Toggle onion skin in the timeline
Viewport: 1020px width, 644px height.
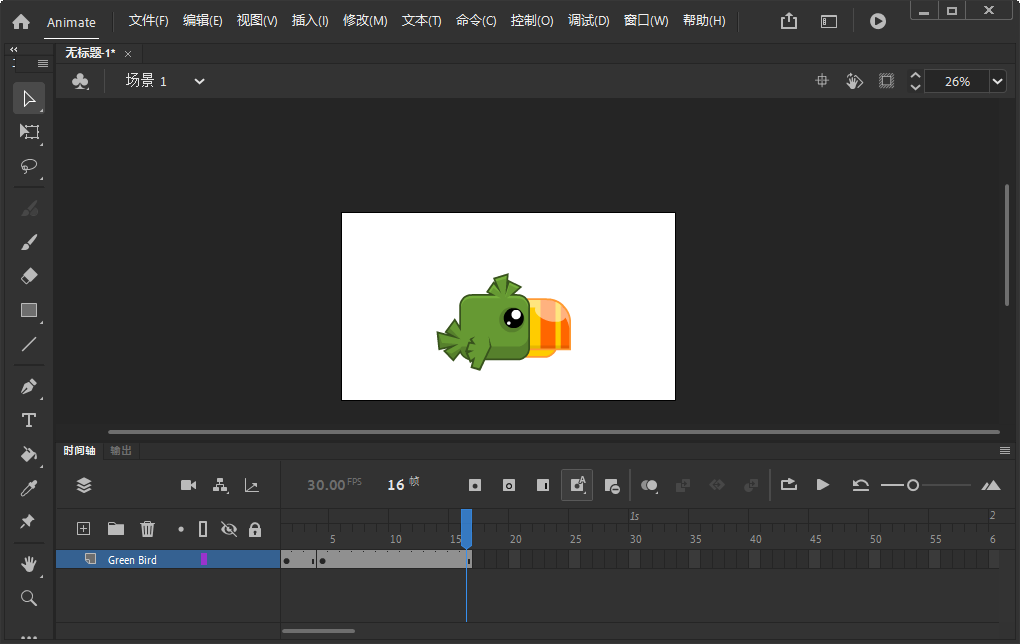[649, 484]
